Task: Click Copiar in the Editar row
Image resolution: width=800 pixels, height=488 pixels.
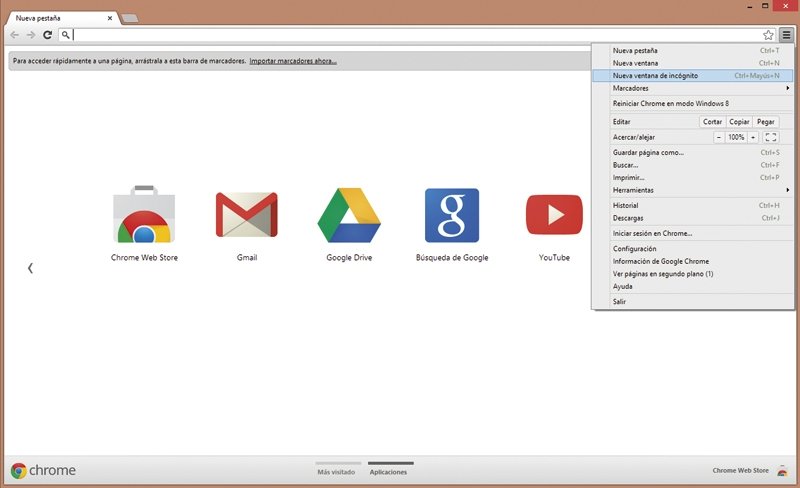Action: click(739, 121)
